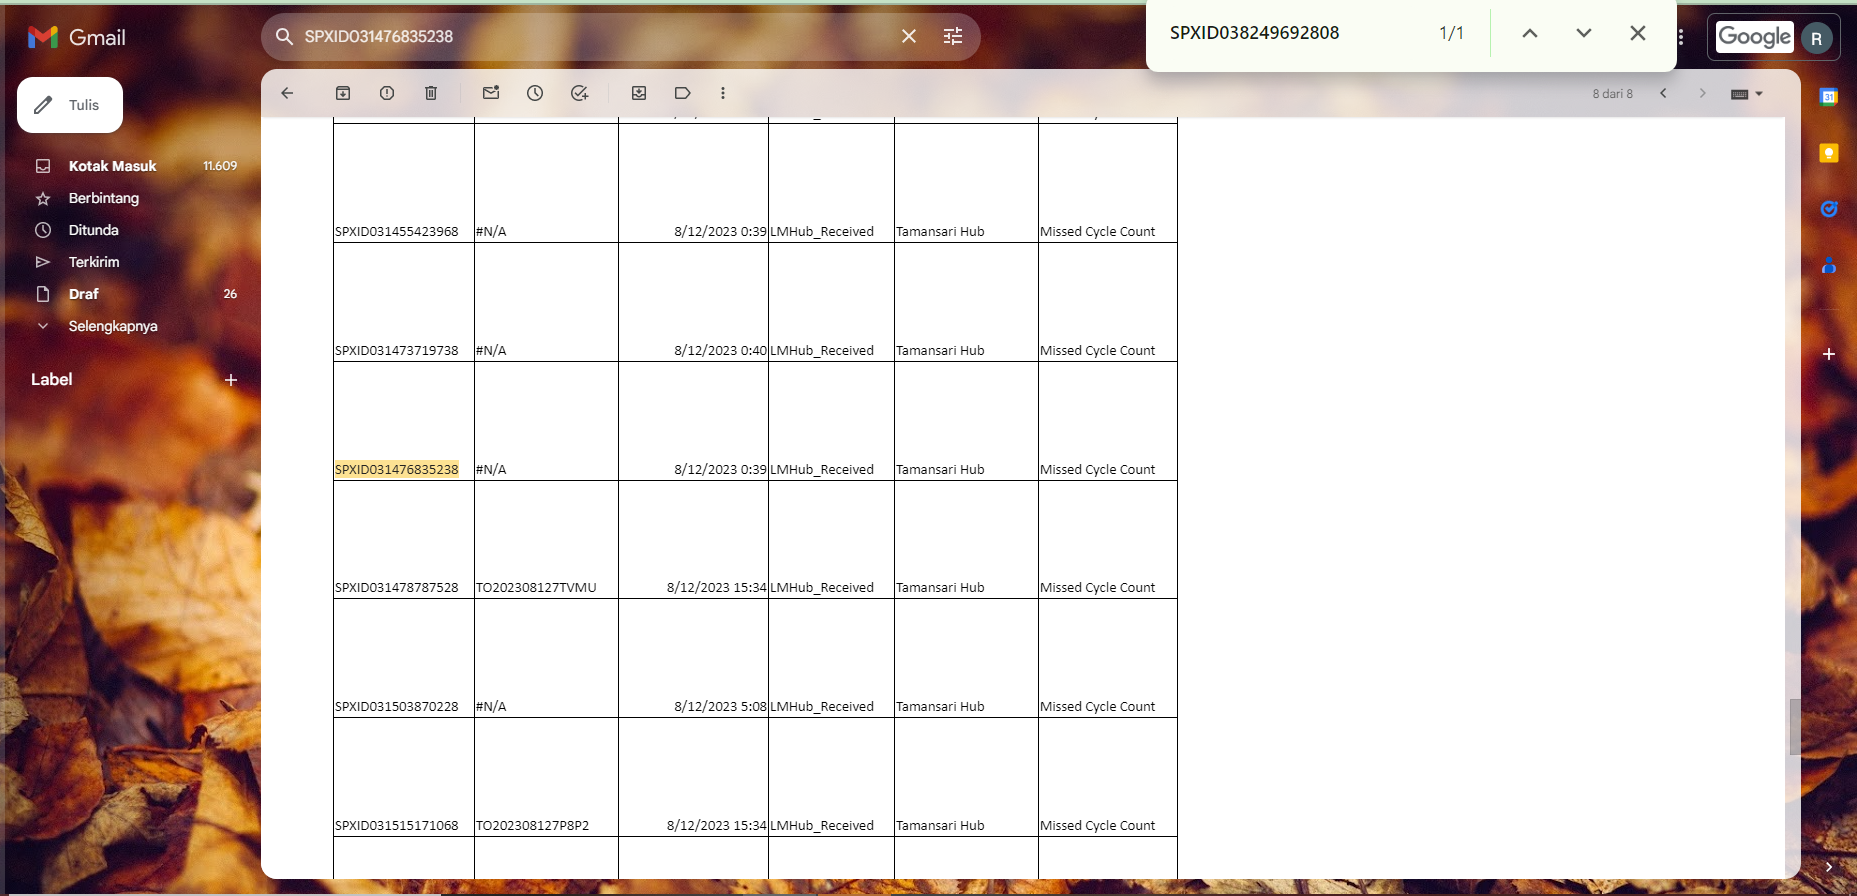Image resolution: width=1857 pixels, height=896 pixels.
Task: Select cell SPXID031503870228
Action: 397,706
